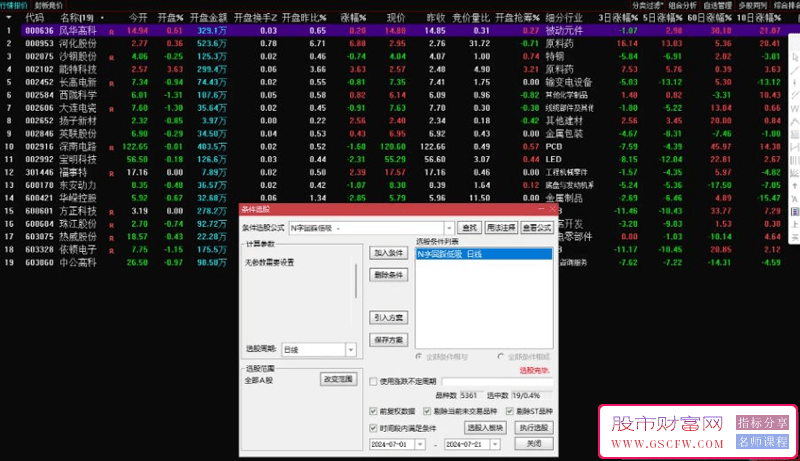Image resolution: width=800 pixels, height=461 pixels.
Task: Sort by 开盘金额 column header
Action: (208, 17)
